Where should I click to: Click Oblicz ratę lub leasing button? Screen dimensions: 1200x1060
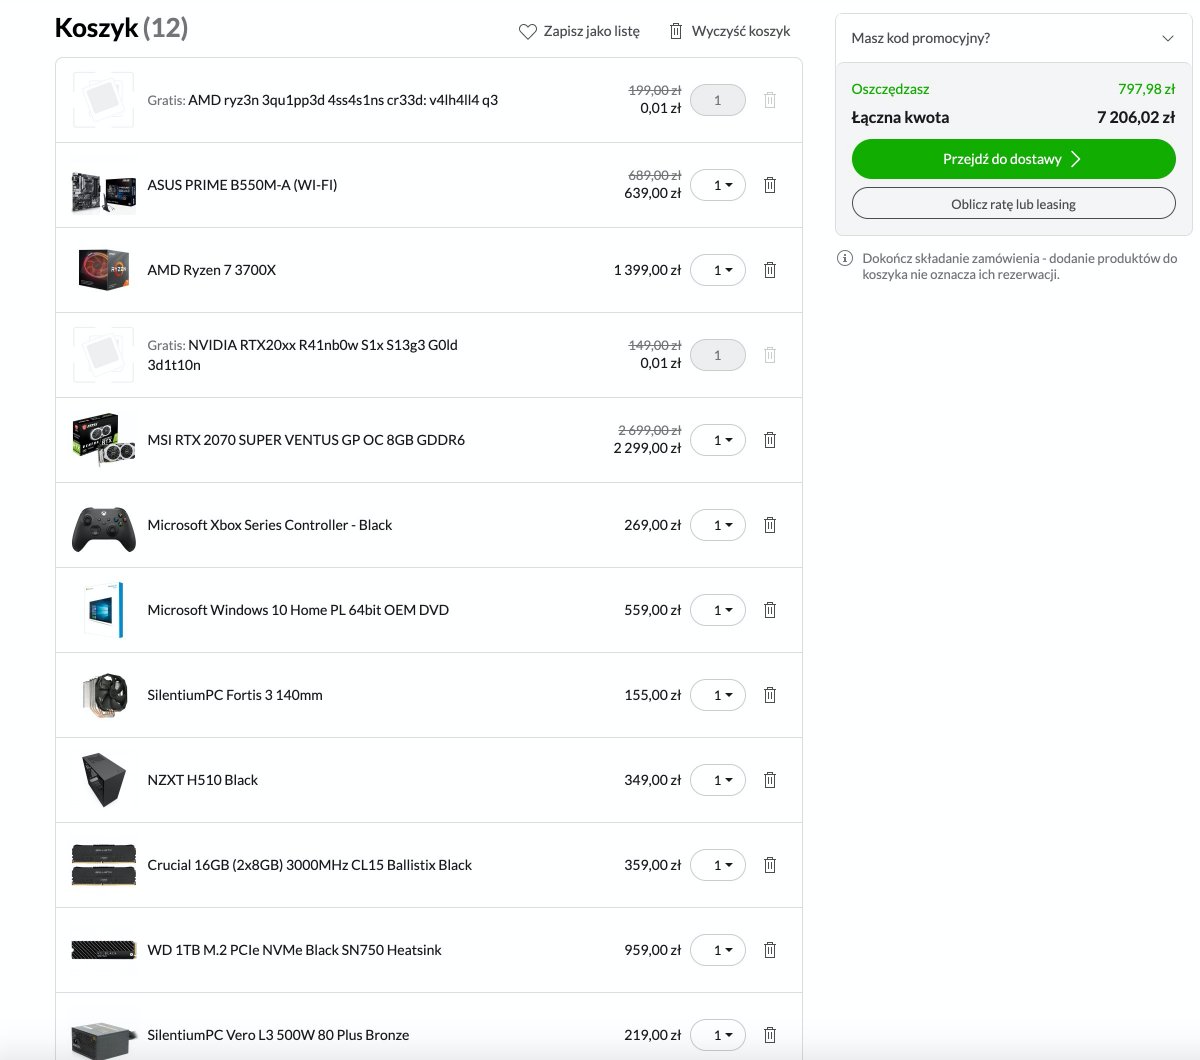tap(1013, 204)
